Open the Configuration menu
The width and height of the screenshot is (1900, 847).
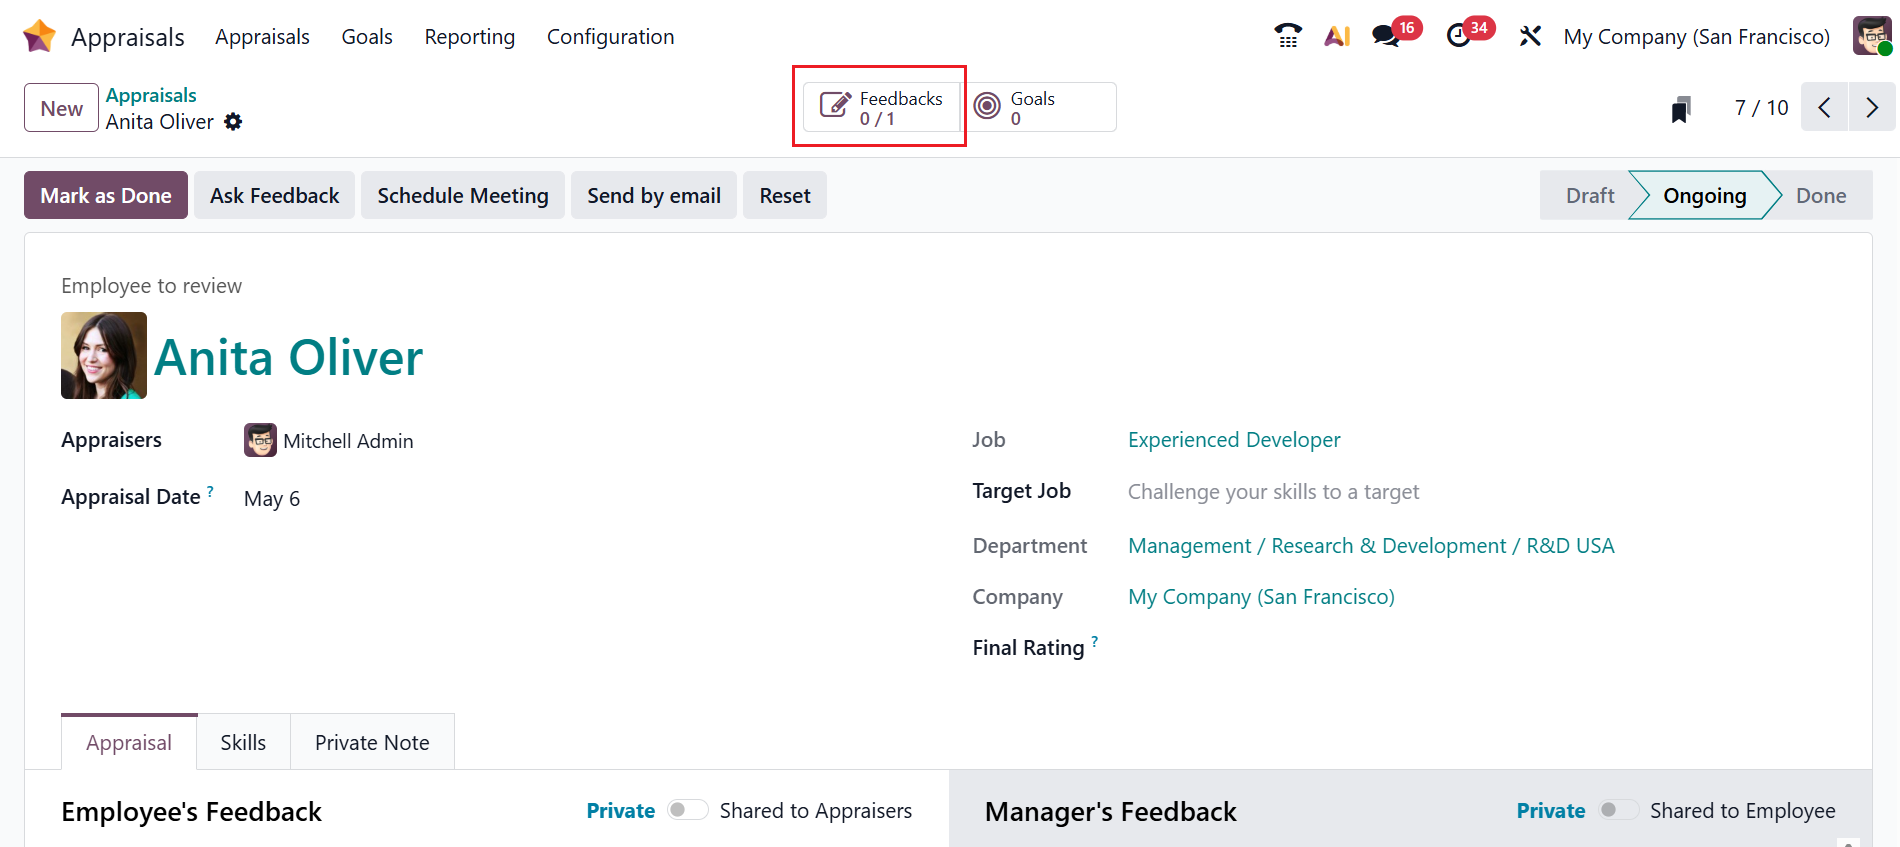coord(610,37)
